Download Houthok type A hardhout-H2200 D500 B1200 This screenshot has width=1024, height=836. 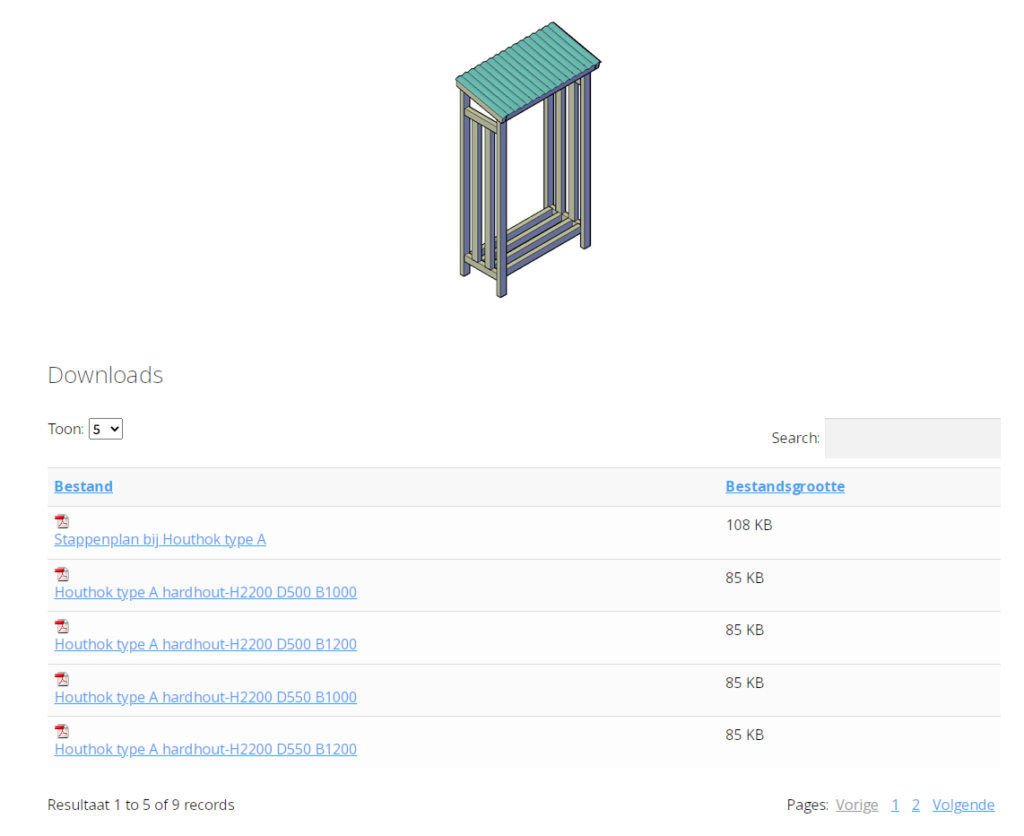[205, 644]
